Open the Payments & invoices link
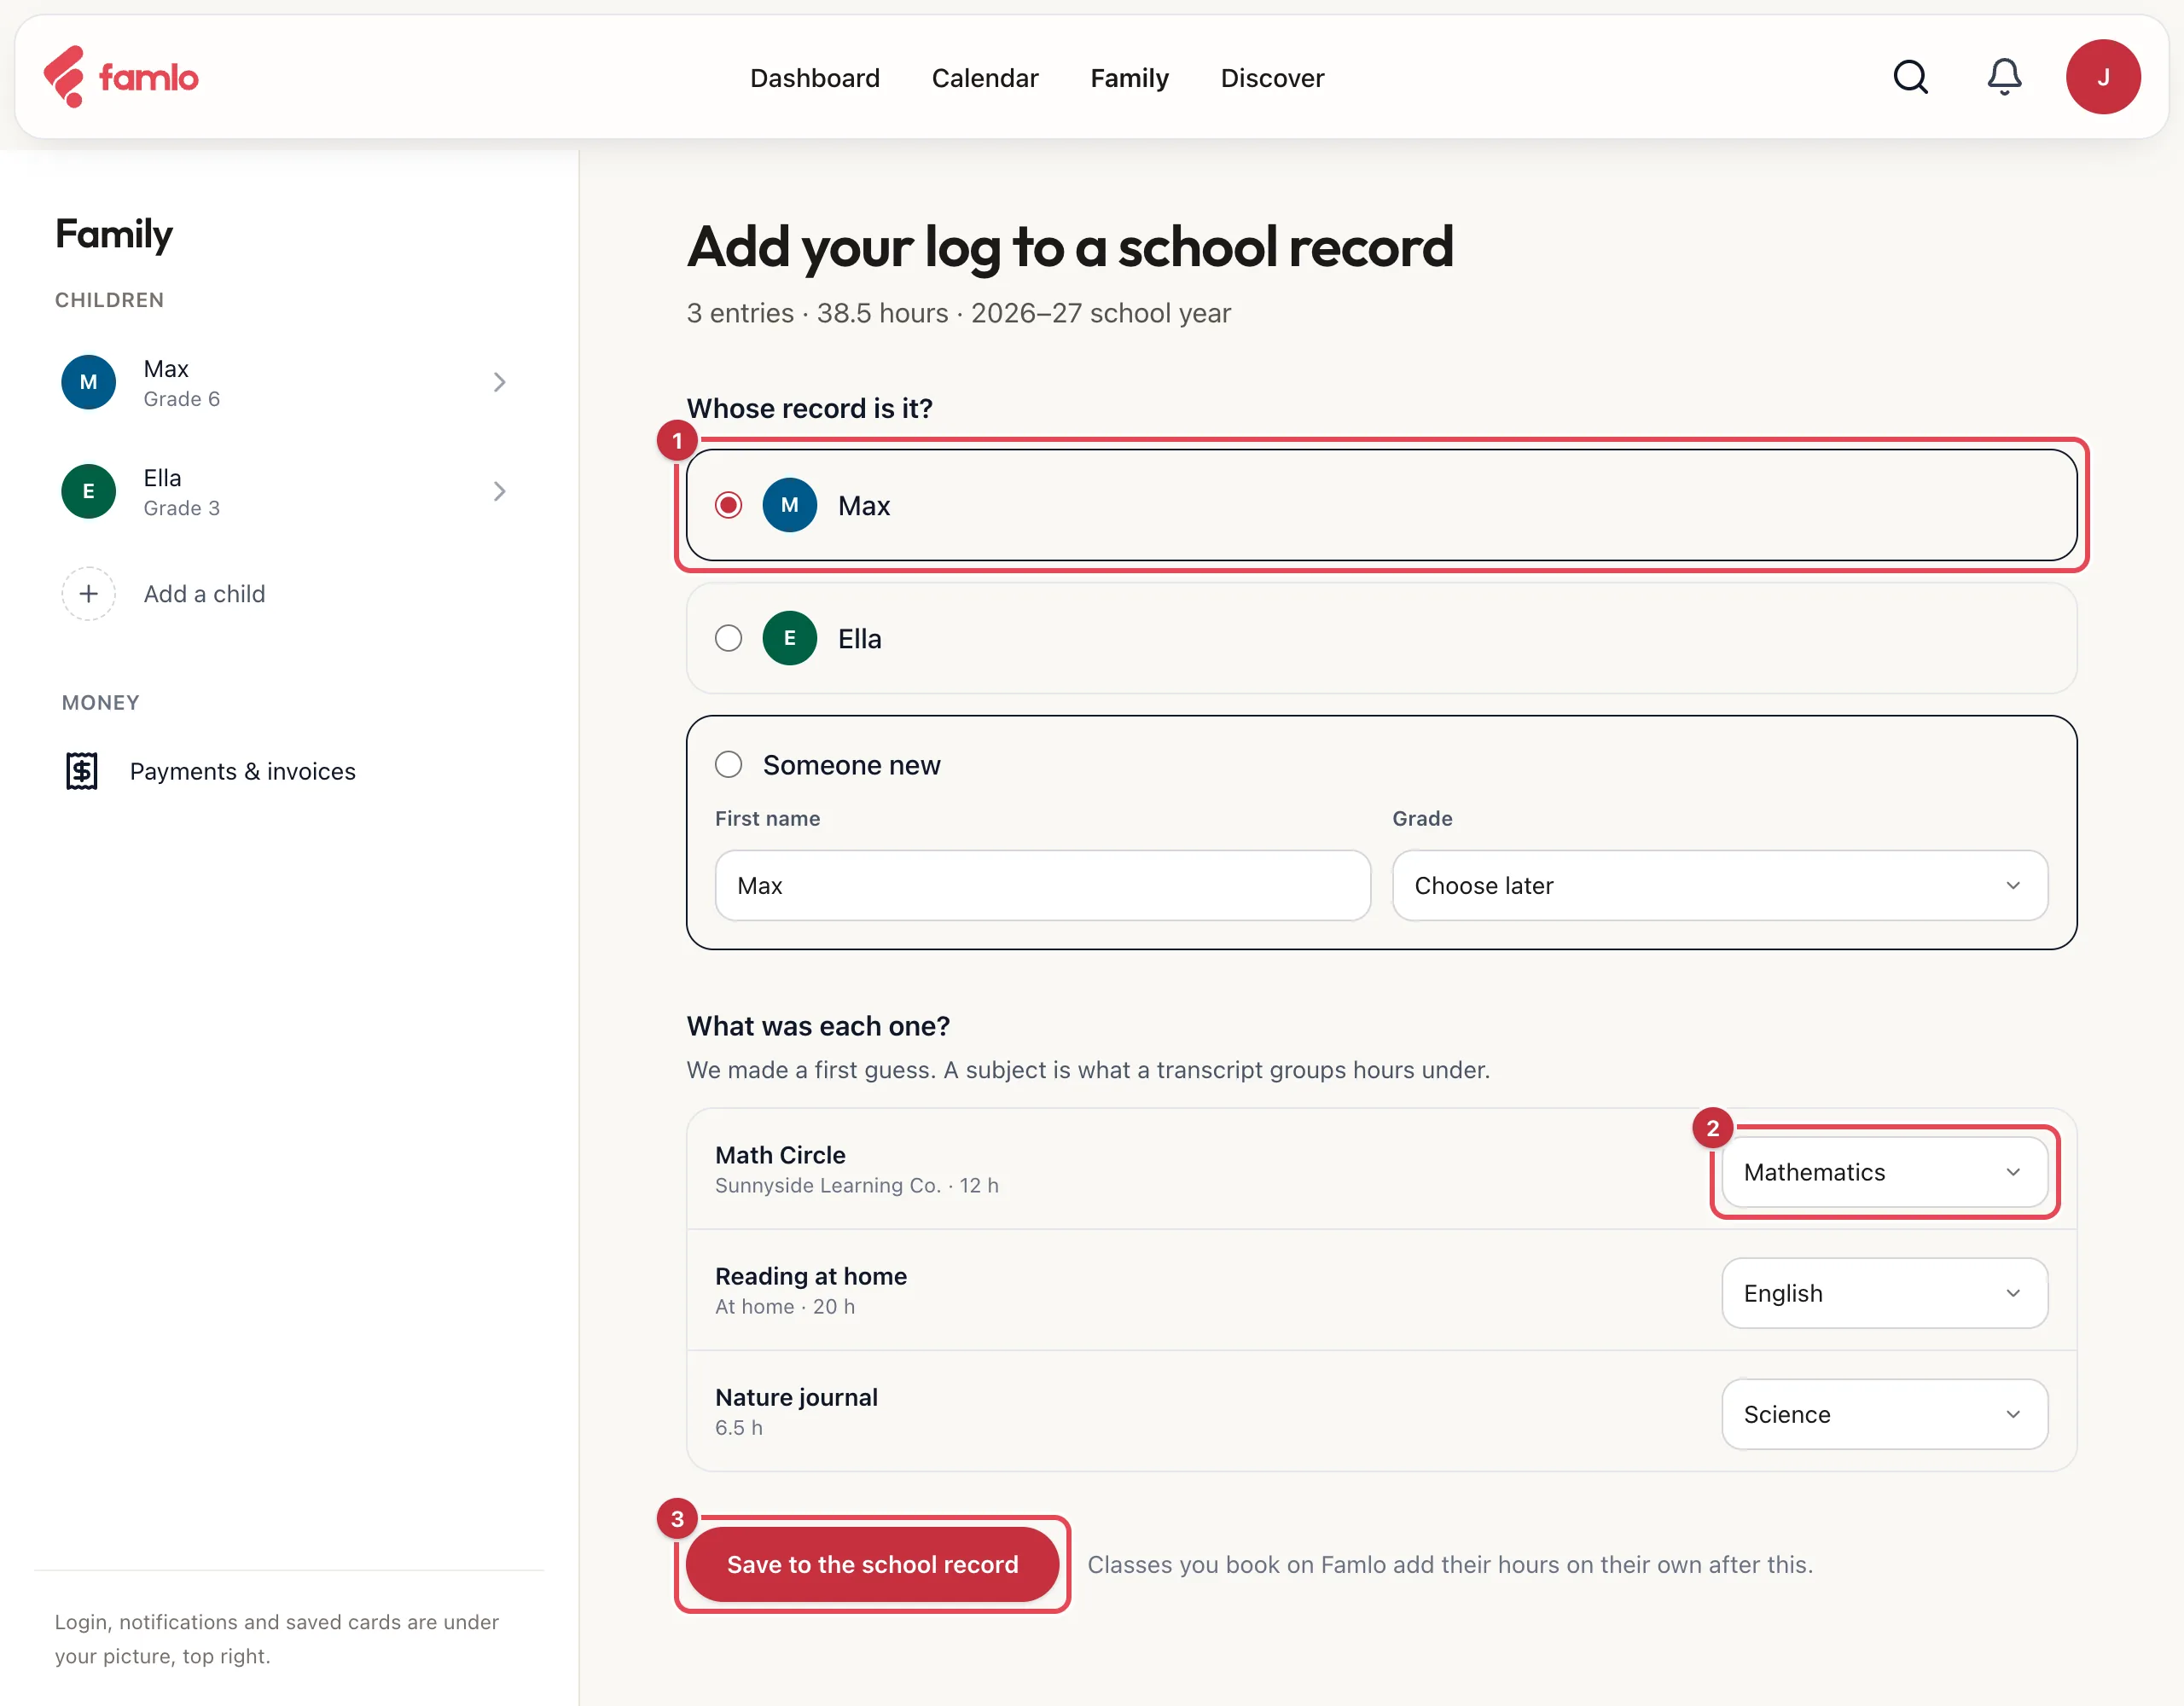 (242, 771)
